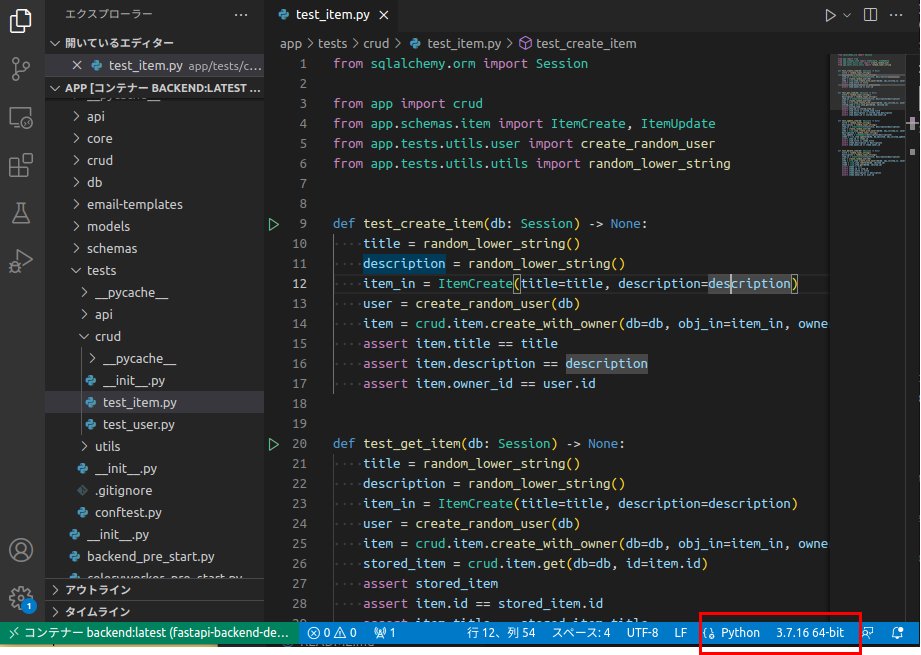The width and height of the screenshot is (921, 655).
Task: Run test_get_item from the gutter
Action: [x=274, y=444]
